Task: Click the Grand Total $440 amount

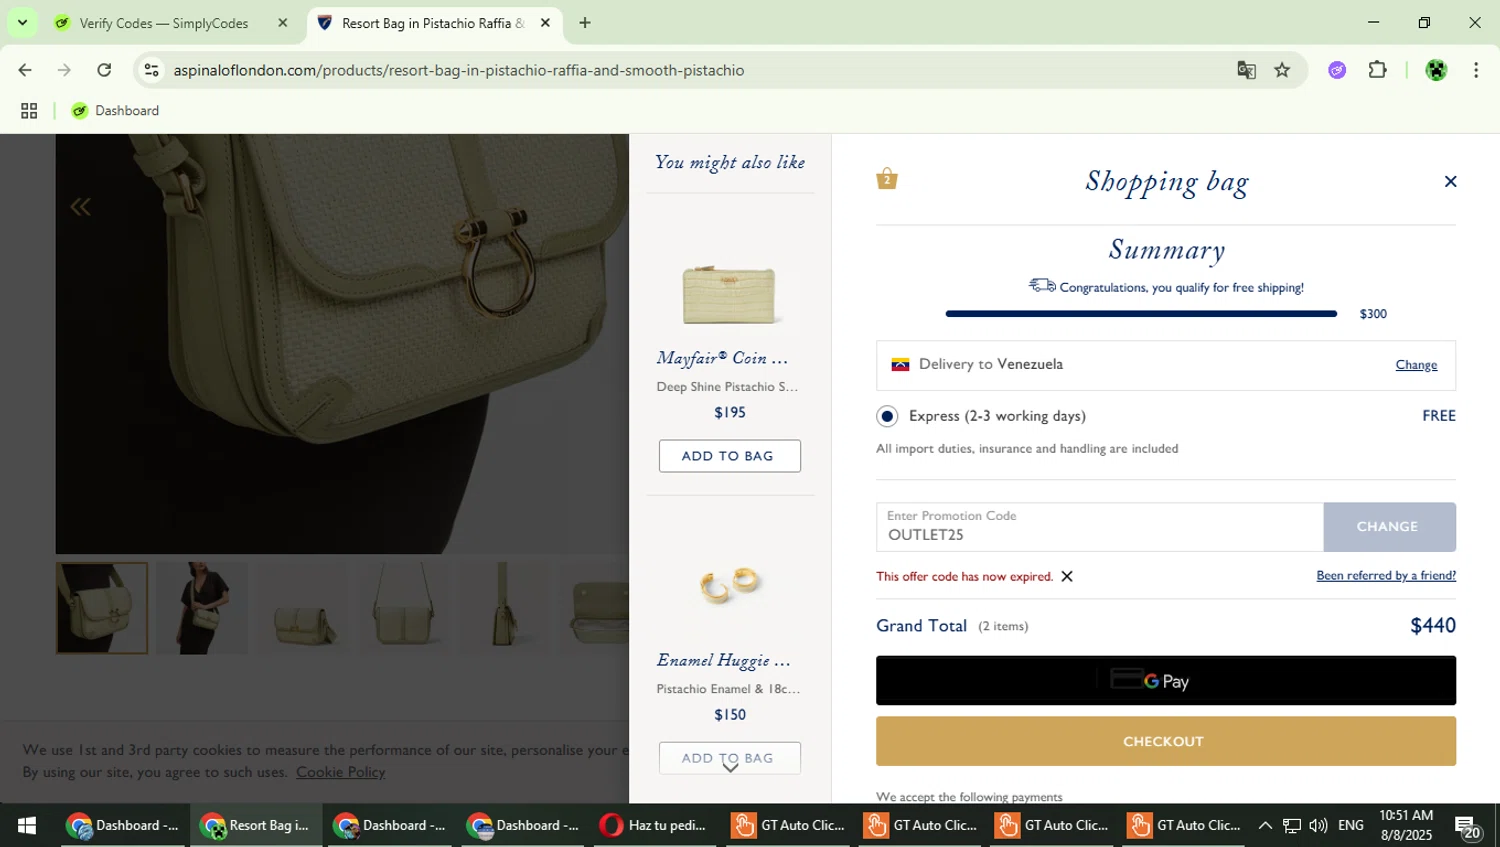Action: (1433, 626)
